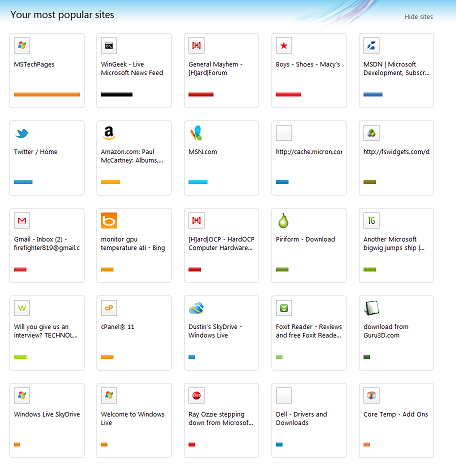Click the Macy's red star icon
This screenshot has width=456, height=467.
pos(284,46)
